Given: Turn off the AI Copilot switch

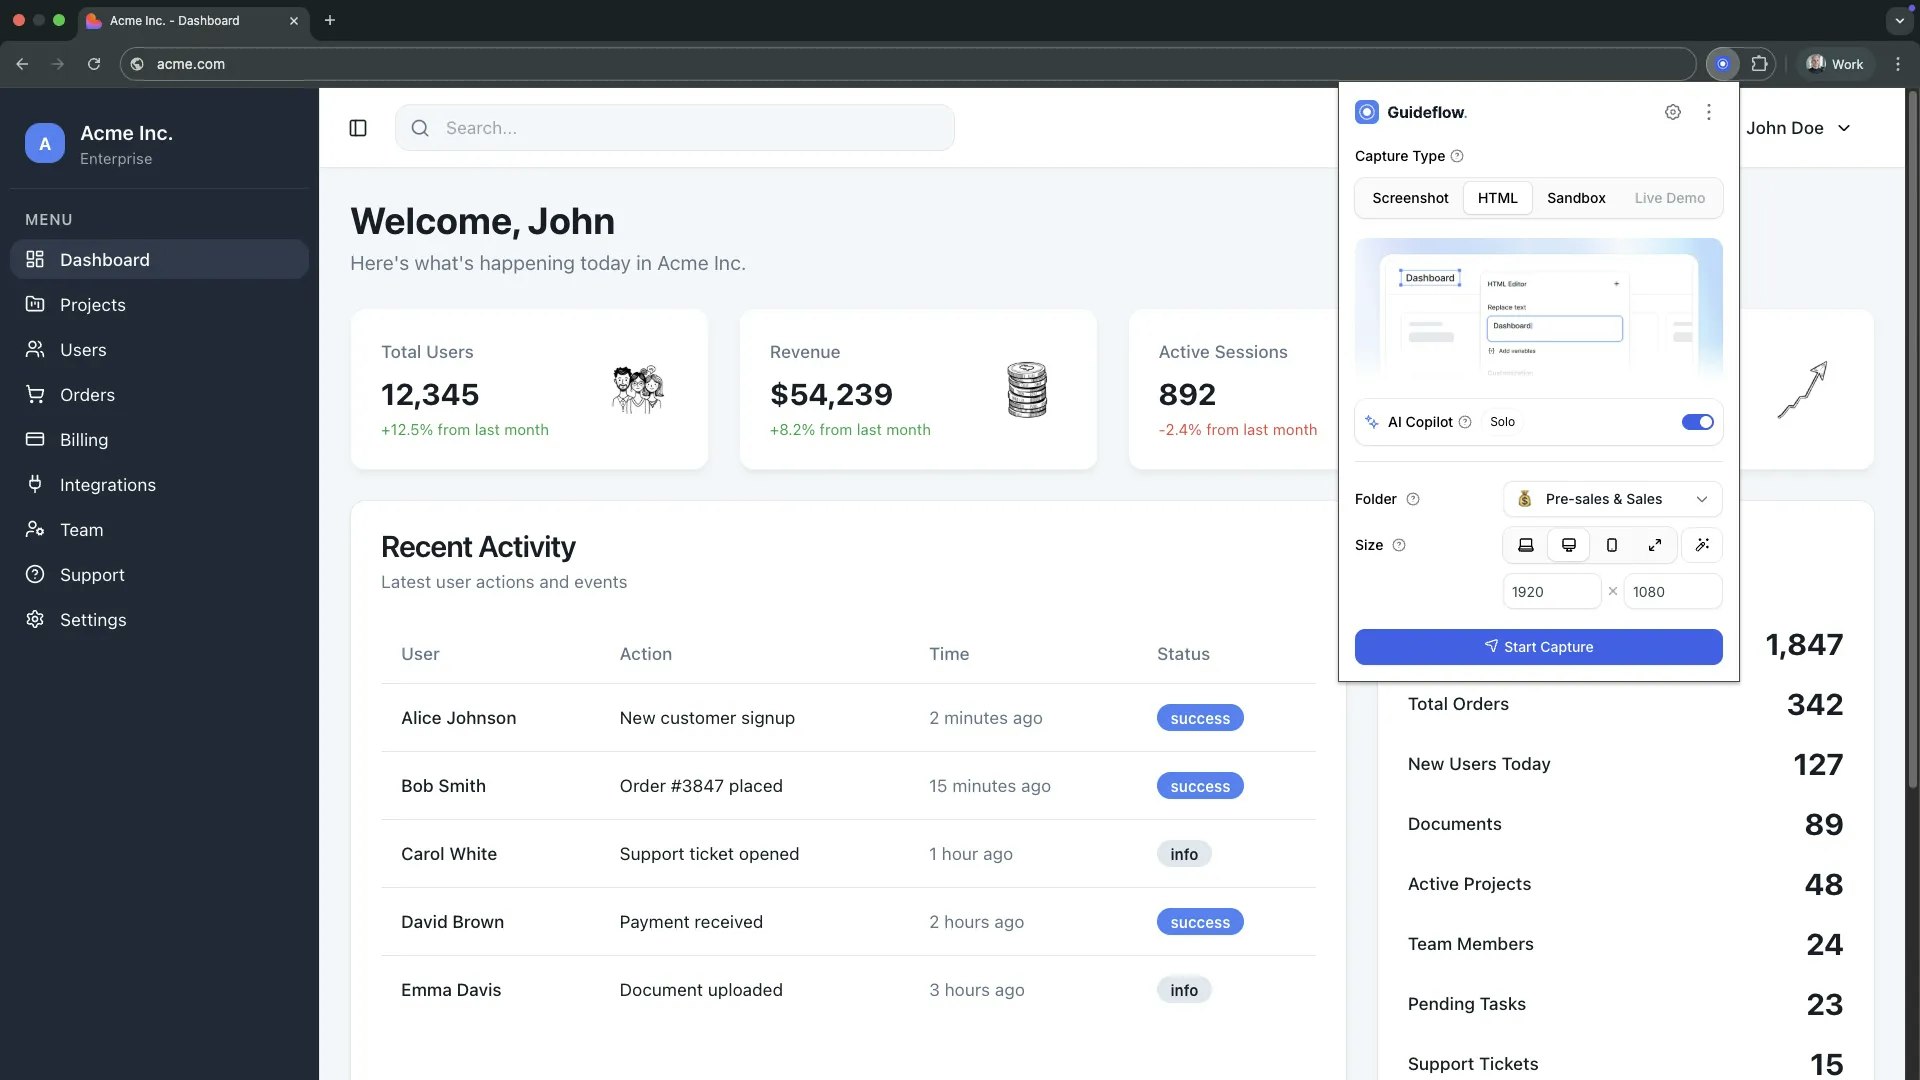Looking at the screenshot, I should (1697, 422).
